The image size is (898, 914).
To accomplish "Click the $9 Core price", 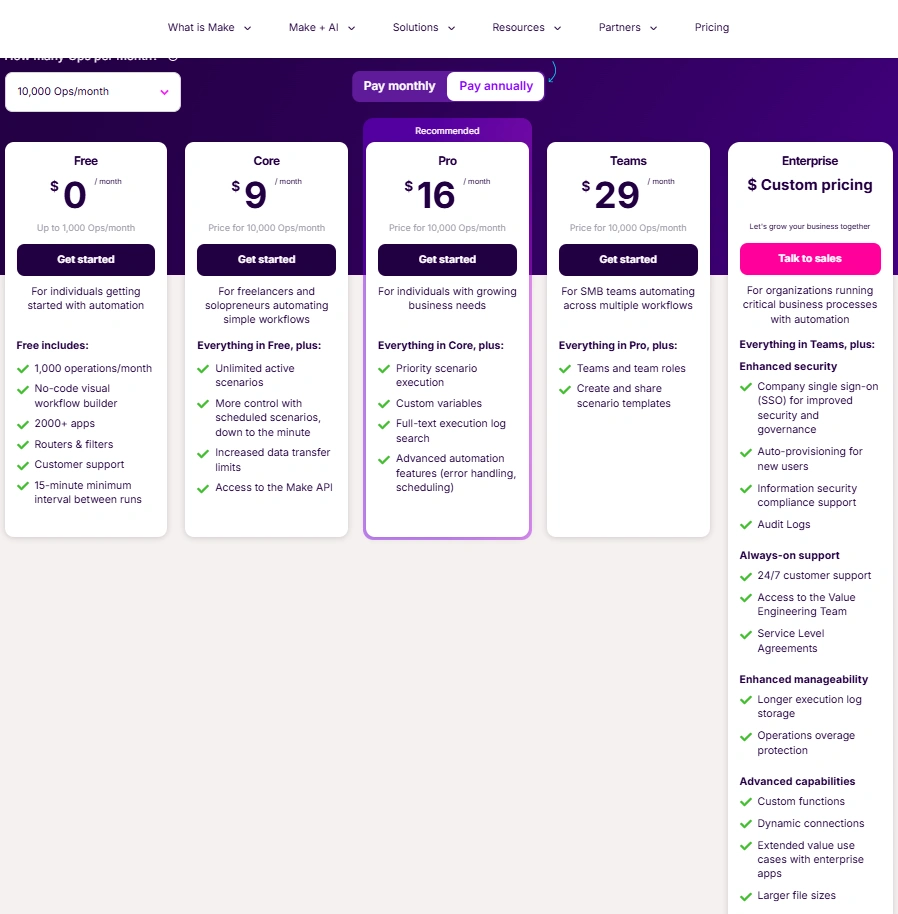I will click(x=249, y=195).
